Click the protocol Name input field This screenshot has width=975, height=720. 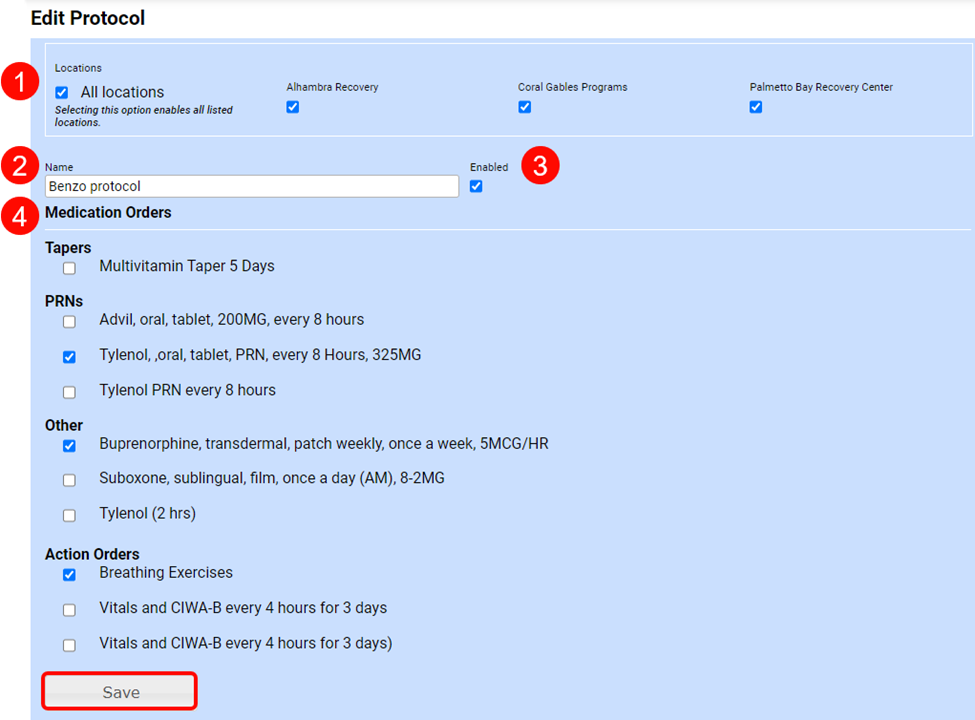coord(251,186)
